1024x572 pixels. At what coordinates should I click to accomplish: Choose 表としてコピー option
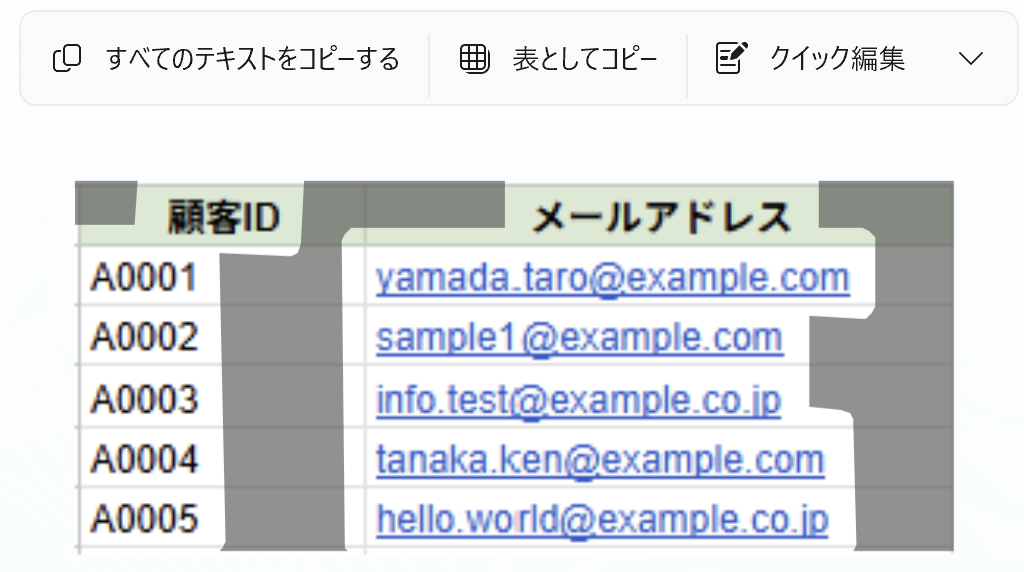[559, 59]
